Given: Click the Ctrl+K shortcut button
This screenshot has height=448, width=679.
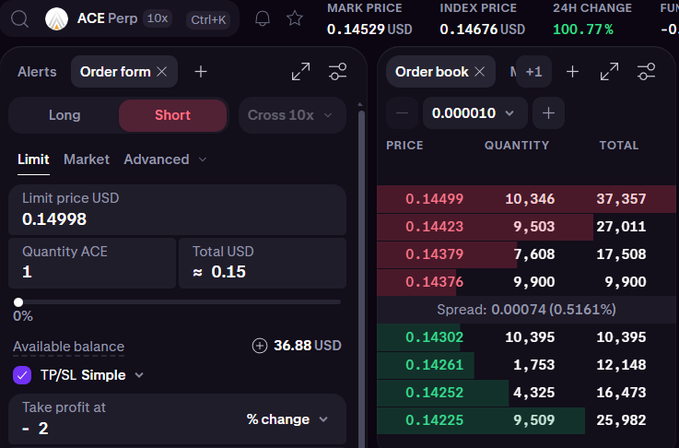Looking at the screenshot, I should click(x=208, y=19).
